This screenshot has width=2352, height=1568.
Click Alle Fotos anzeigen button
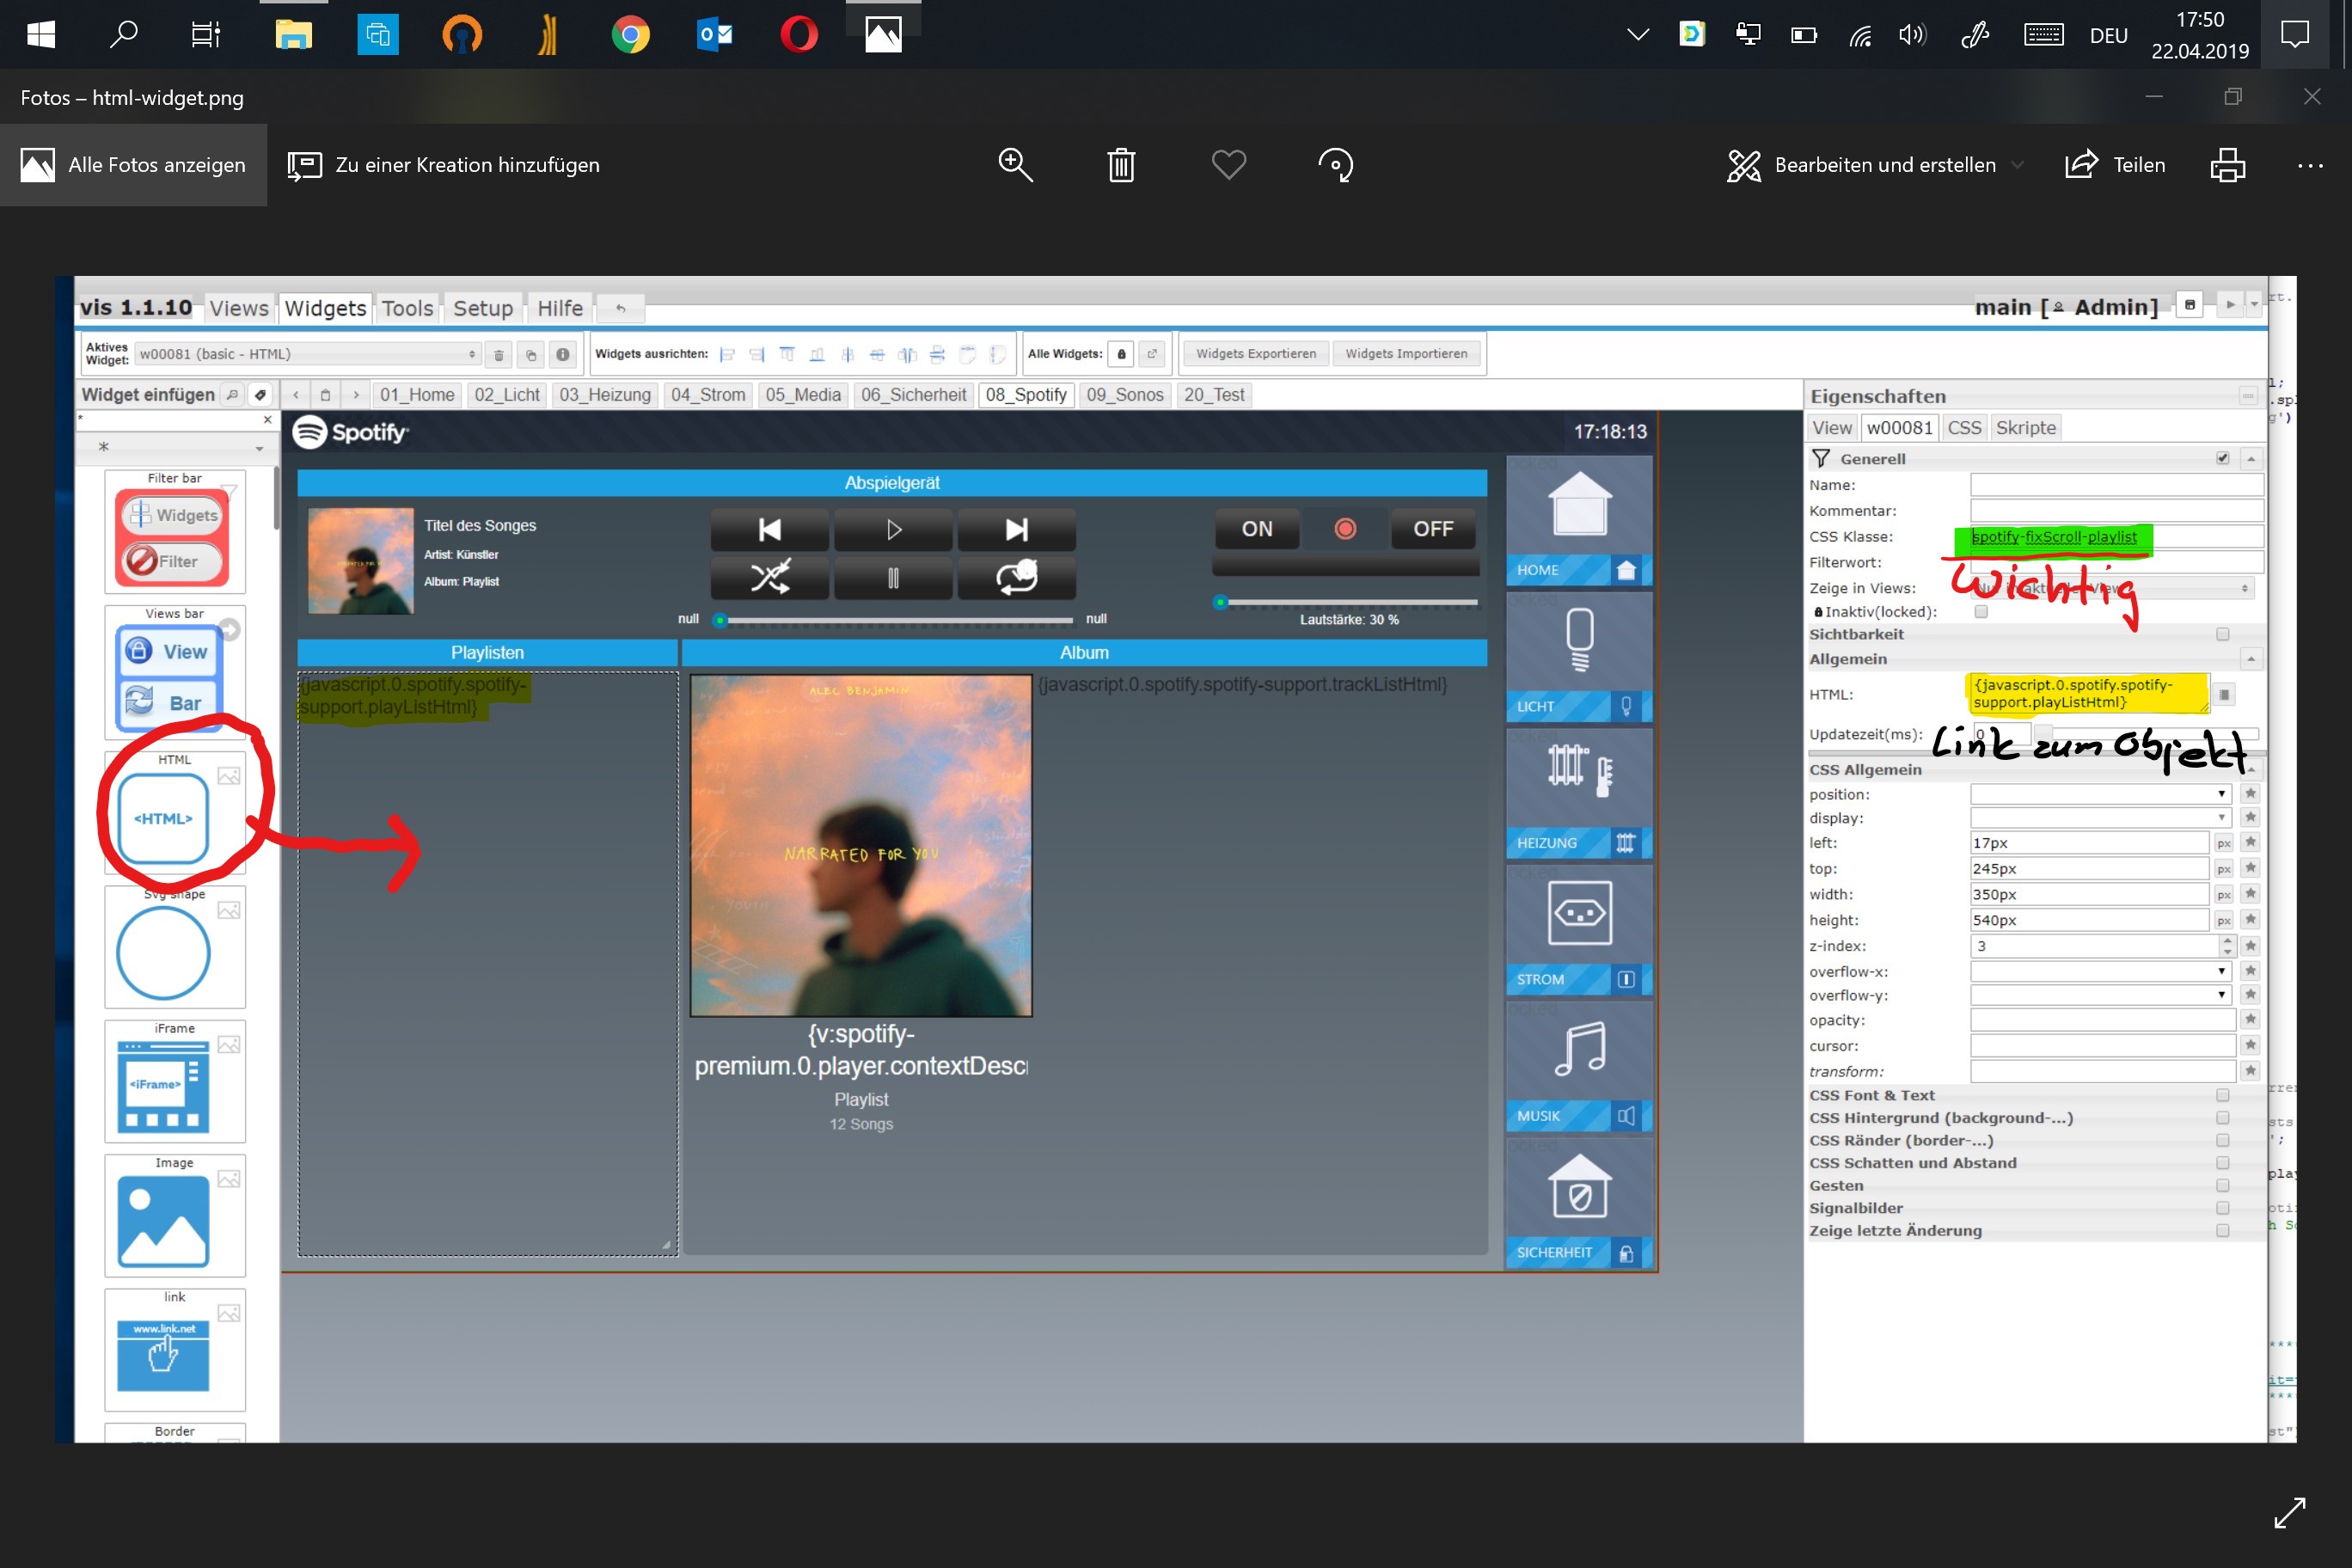tap(133, 165)
